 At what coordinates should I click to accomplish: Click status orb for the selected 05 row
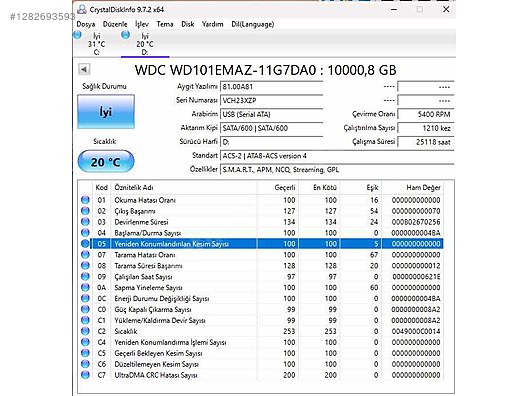86,243
